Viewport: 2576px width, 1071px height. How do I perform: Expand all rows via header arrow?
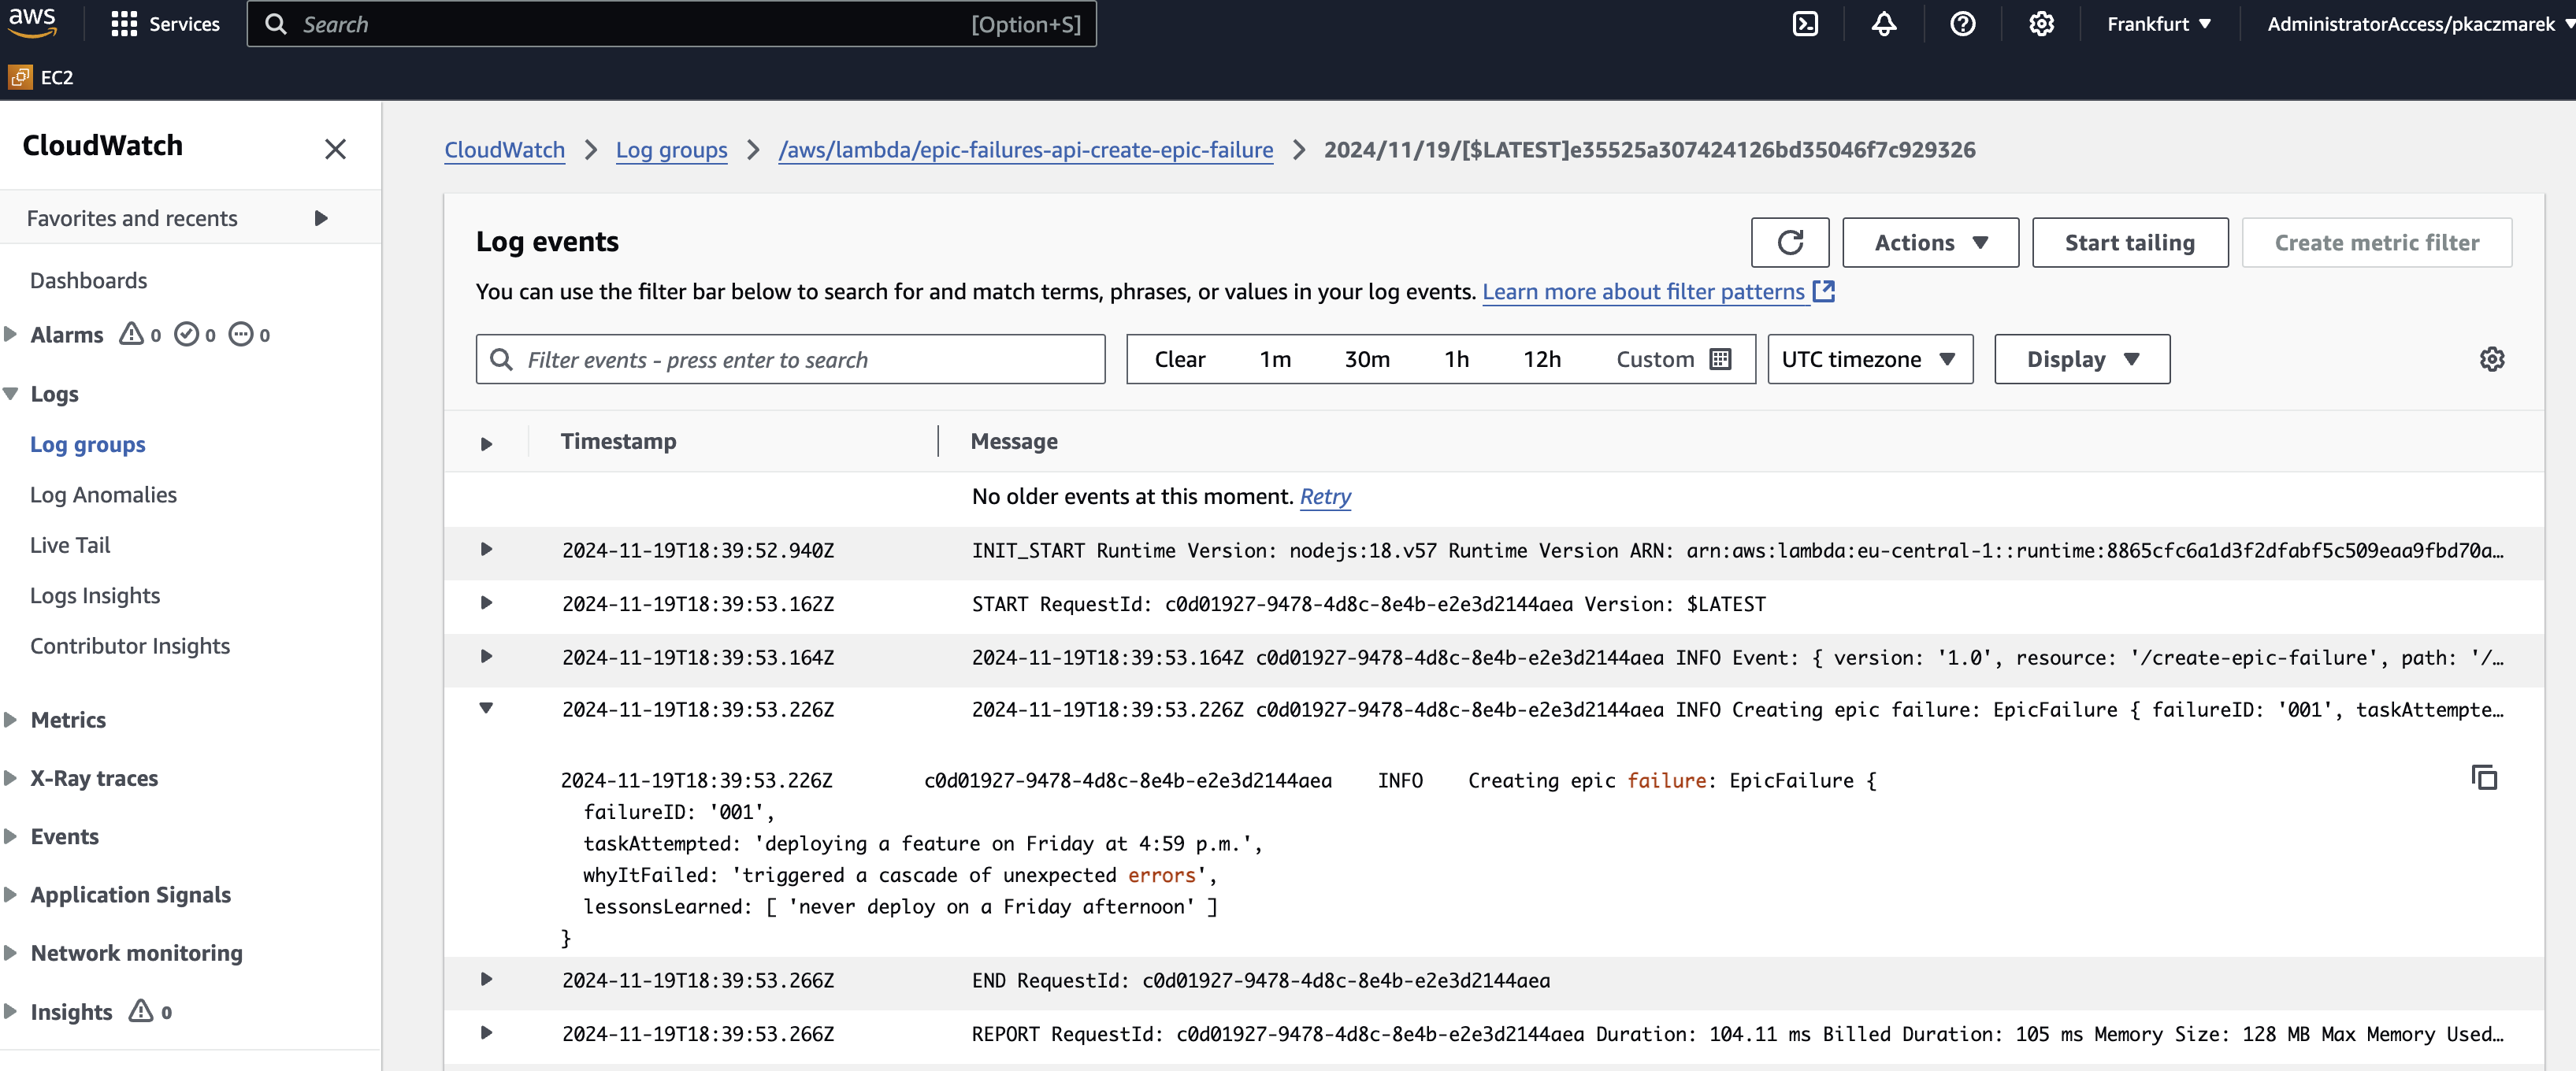(x=486, y=443)
